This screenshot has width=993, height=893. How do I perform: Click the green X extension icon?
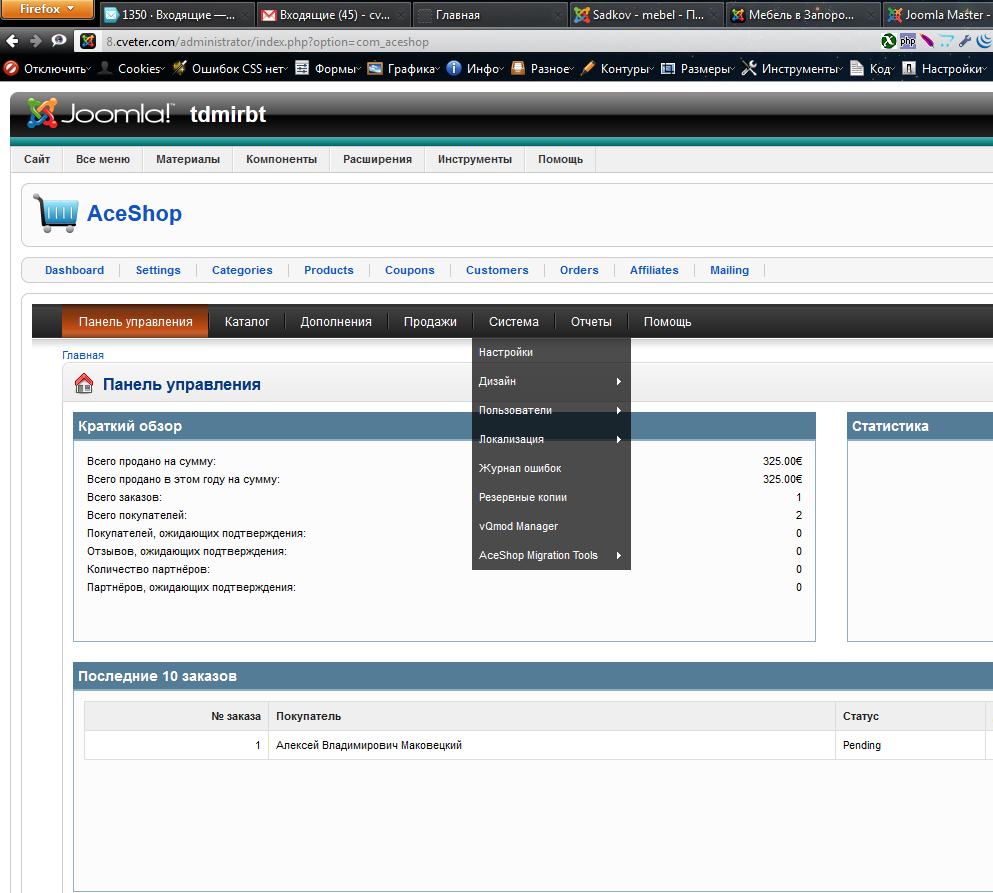889,41
